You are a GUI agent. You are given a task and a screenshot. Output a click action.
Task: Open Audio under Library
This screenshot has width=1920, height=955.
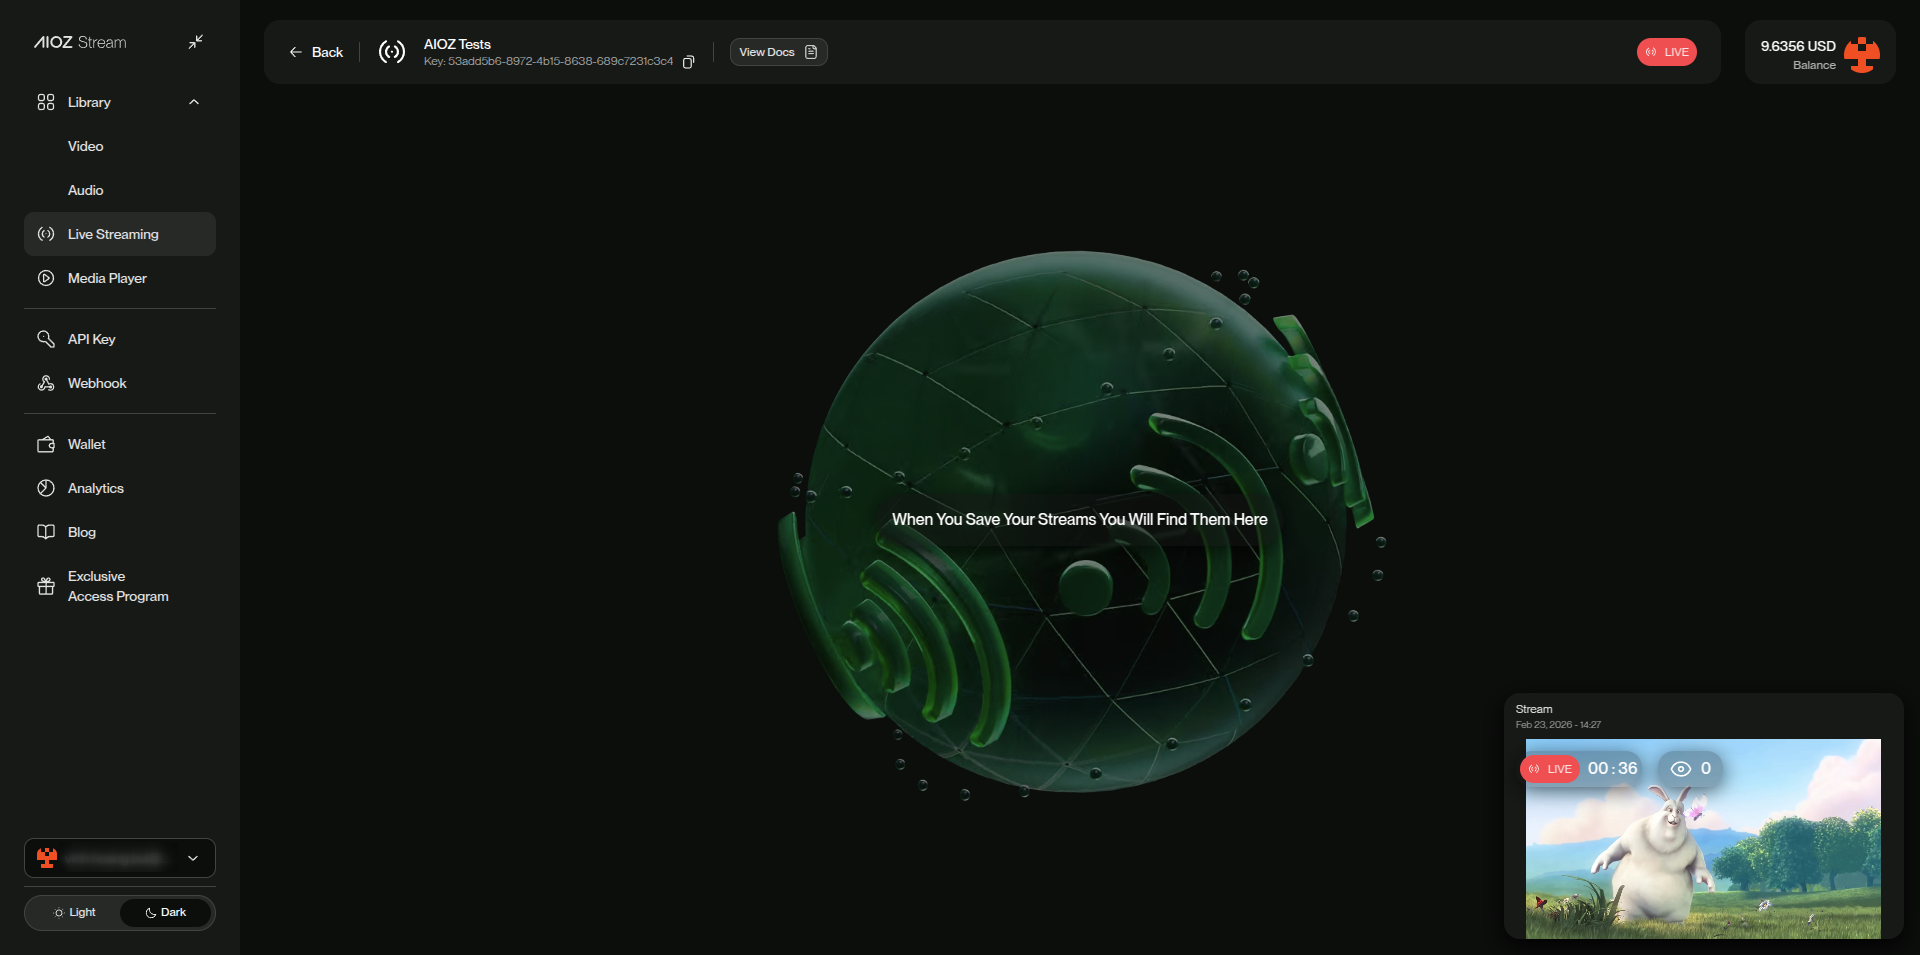coord(85,190)
